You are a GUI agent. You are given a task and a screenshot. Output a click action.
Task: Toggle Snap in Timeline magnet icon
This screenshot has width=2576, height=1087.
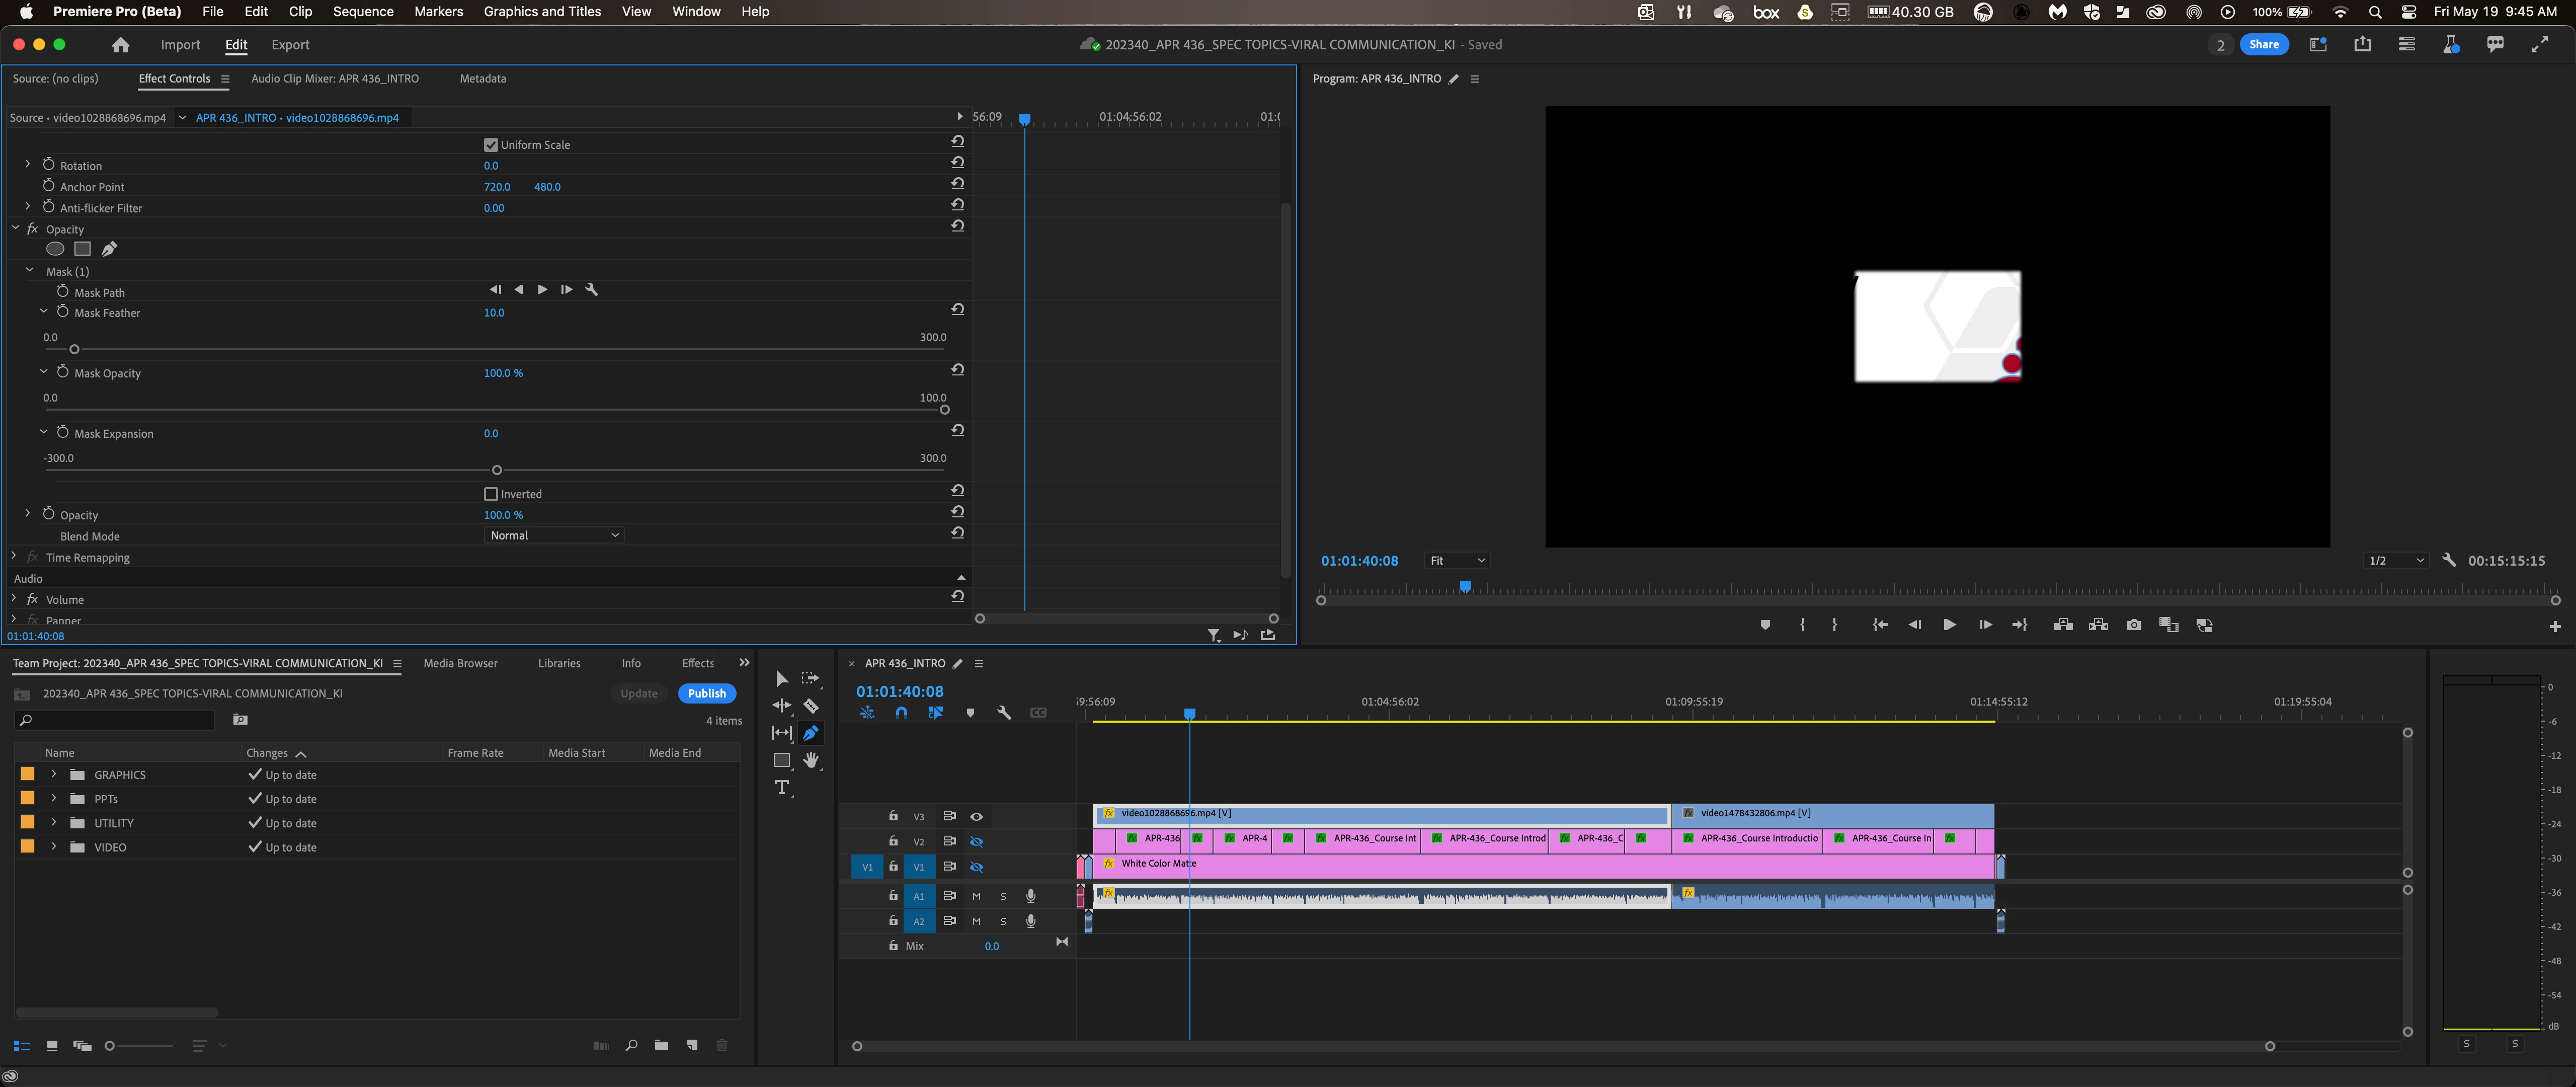tap(901, 713)
